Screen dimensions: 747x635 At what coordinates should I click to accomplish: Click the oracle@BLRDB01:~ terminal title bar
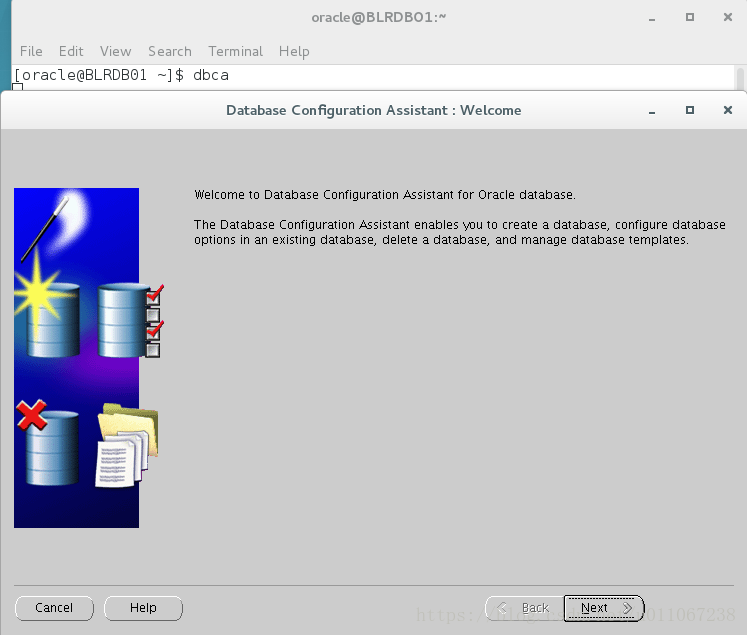tap(379, 18)
